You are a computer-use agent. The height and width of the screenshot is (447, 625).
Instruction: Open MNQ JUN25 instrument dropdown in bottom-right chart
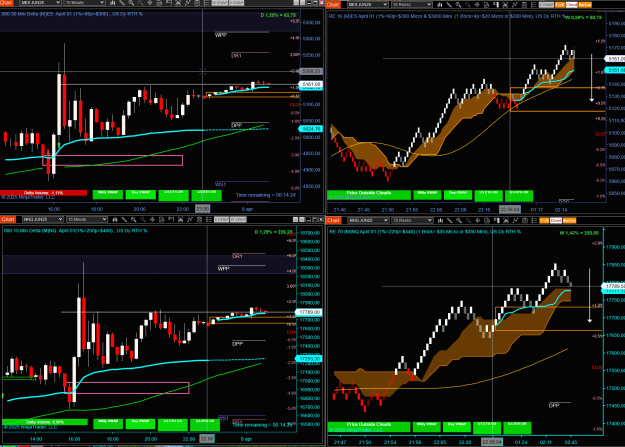(x=368, y=221)
